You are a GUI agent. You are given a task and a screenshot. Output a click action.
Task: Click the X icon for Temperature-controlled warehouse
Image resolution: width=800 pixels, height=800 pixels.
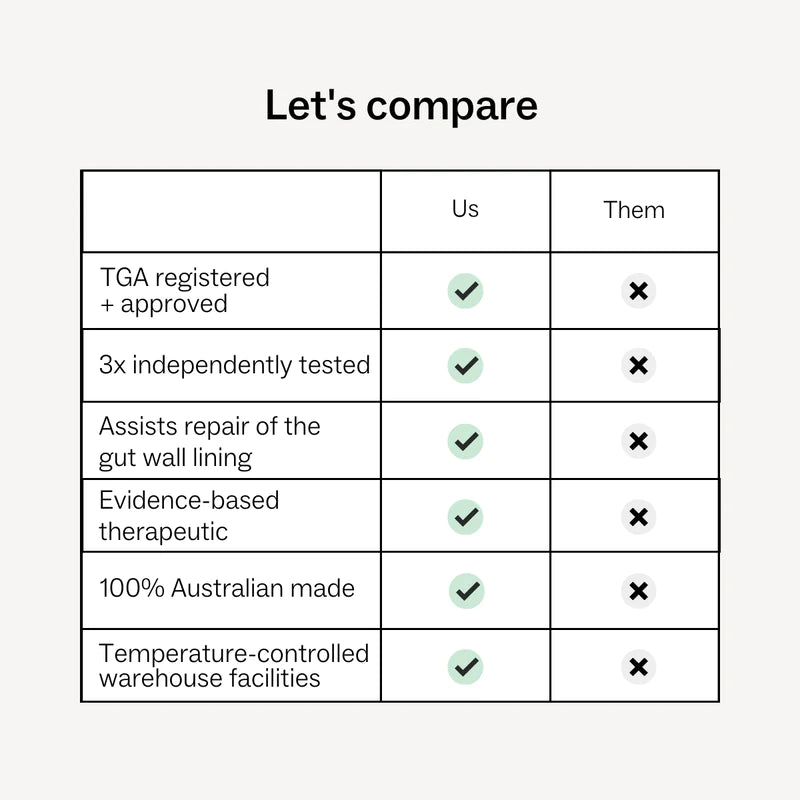click(x=638, y=666)
